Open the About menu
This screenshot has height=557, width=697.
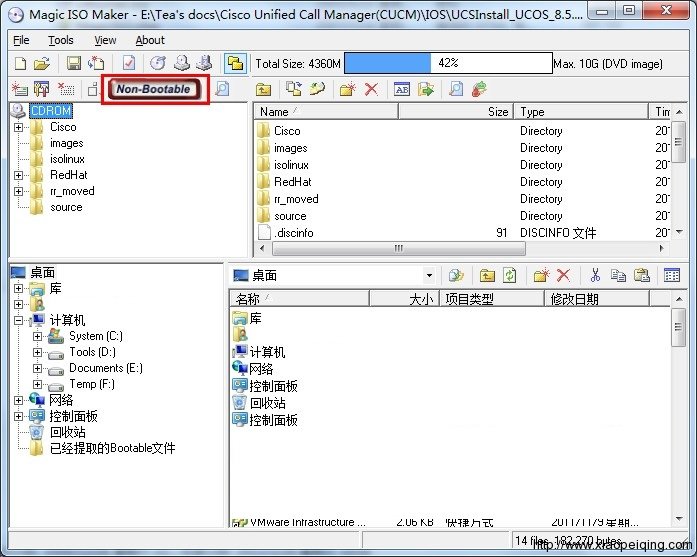point(150,40)
